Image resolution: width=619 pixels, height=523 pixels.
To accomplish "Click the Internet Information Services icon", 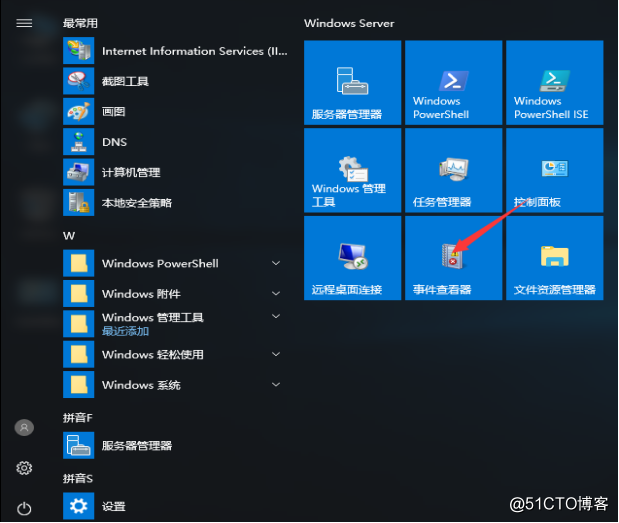I will click(x=79, y=51).
